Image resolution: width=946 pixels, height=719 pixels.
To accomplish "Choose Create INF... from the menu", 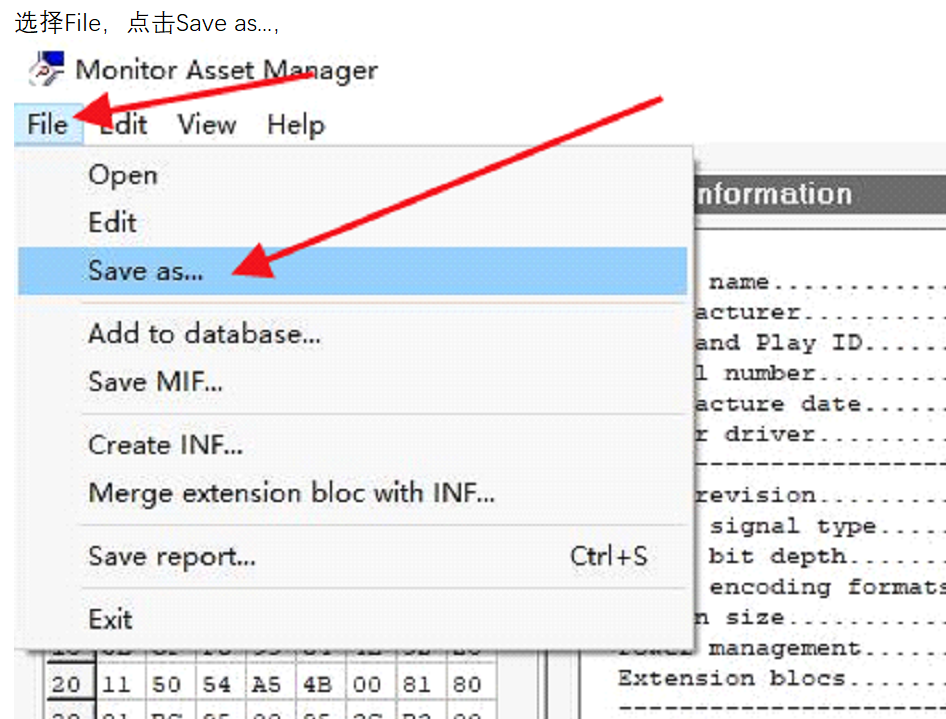I will 165,445.
